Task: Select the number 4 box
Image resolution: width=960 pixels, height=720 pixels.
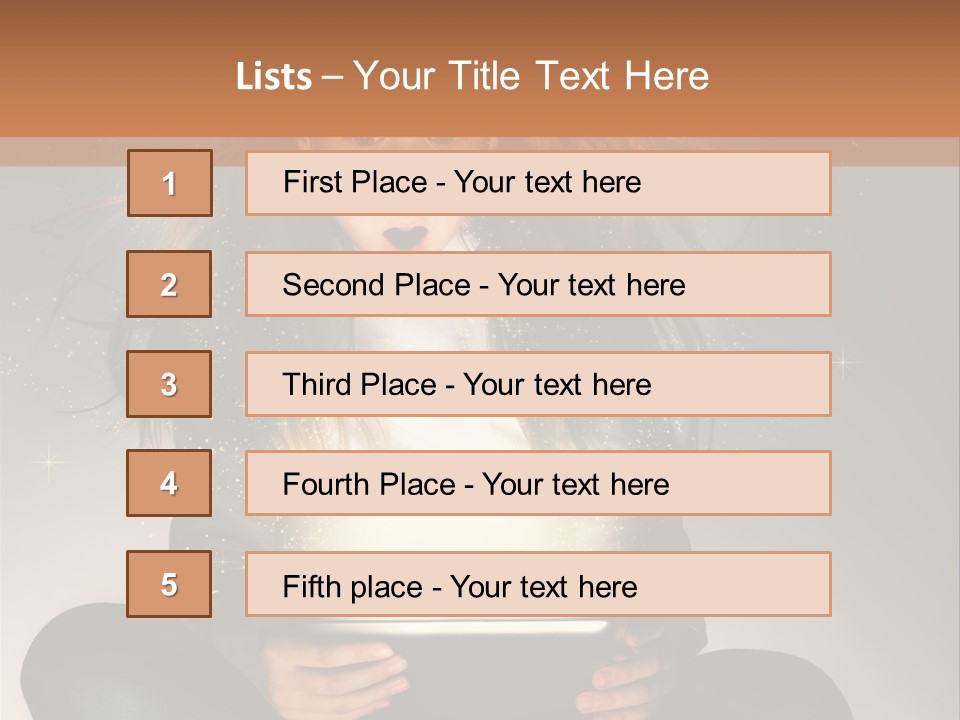Action: click(x=169, y=483)
